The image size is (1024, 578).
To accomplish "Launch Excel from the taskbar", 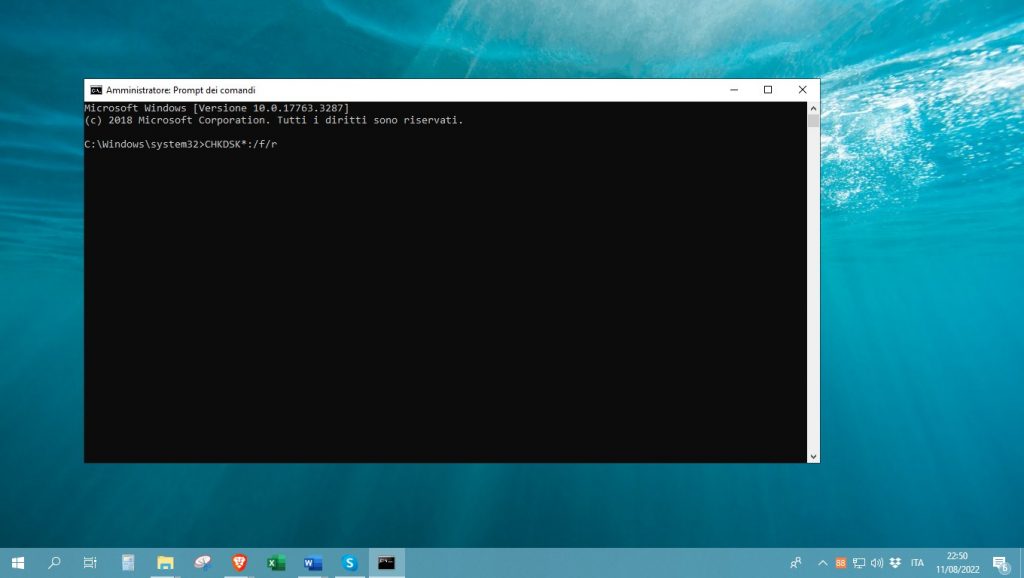I will click(x=276, y=563).
